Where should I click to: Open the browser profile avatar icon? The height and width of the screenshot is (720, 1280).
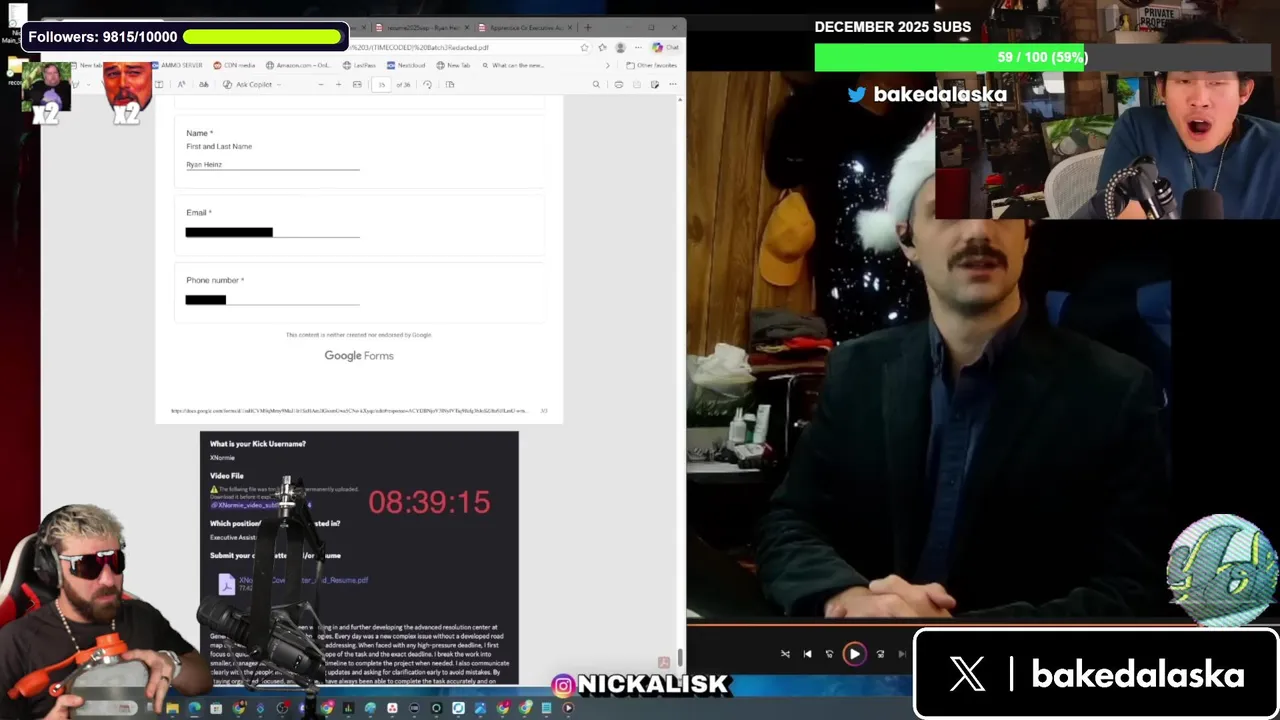(x=620, y=47)
